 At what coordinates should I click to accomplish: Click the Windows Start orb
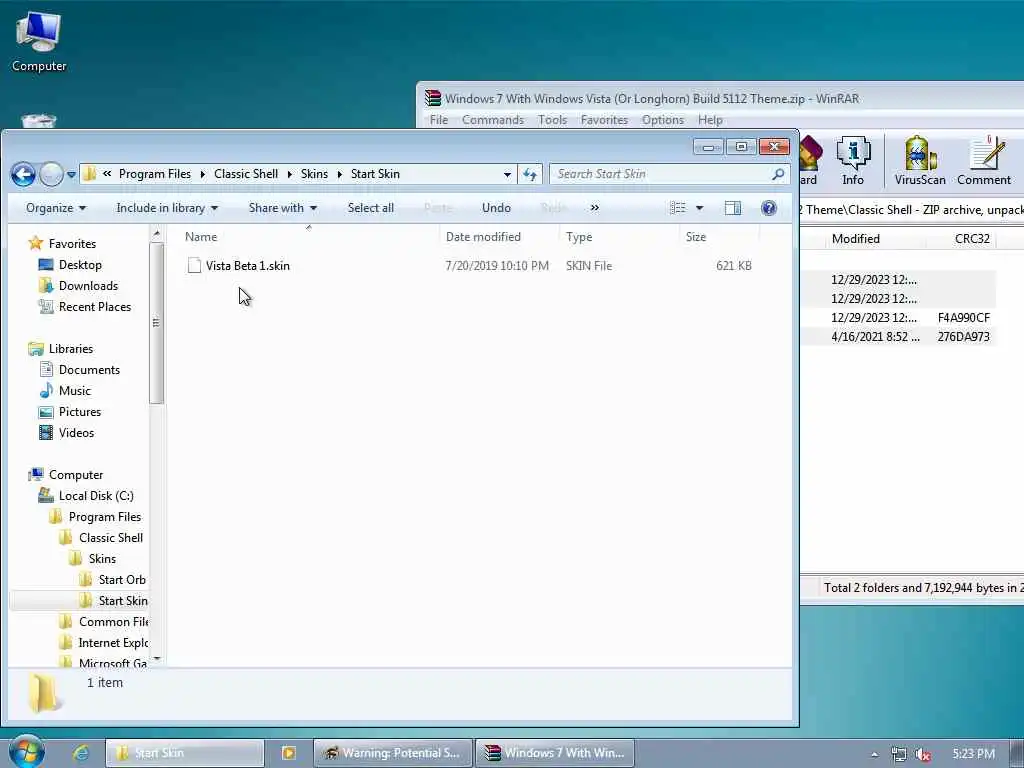(27, 752)
